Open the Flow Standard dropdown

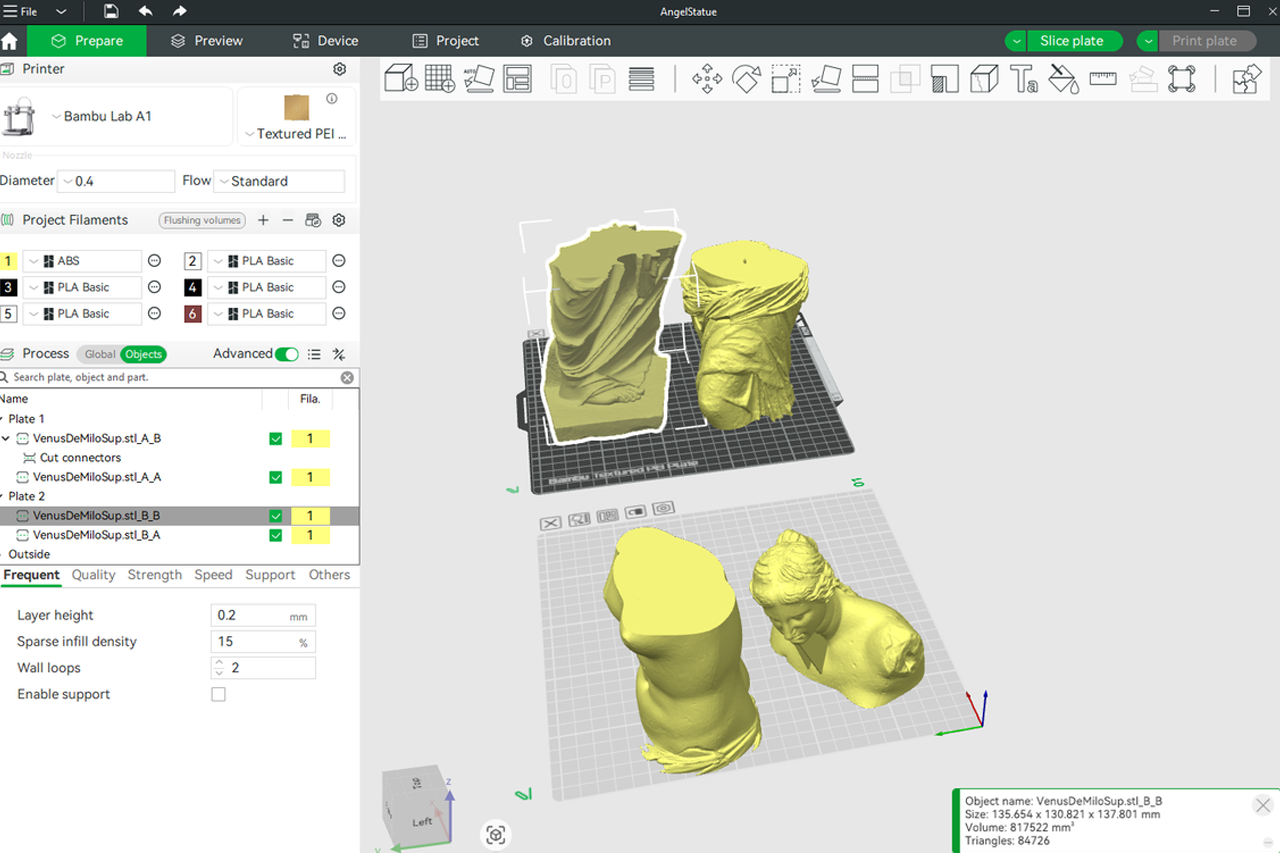point(279,181)
